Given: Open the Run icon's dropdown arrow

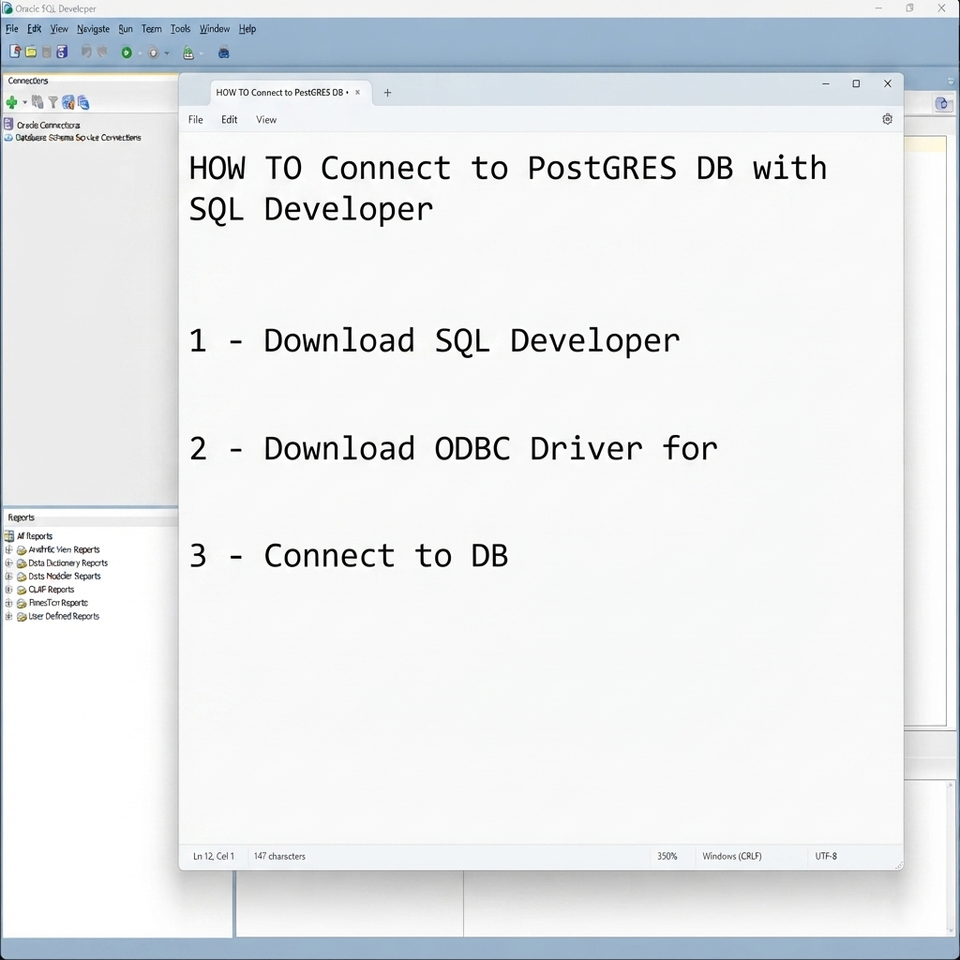Looking at the screenshot, I should click(x=140, y=53).
